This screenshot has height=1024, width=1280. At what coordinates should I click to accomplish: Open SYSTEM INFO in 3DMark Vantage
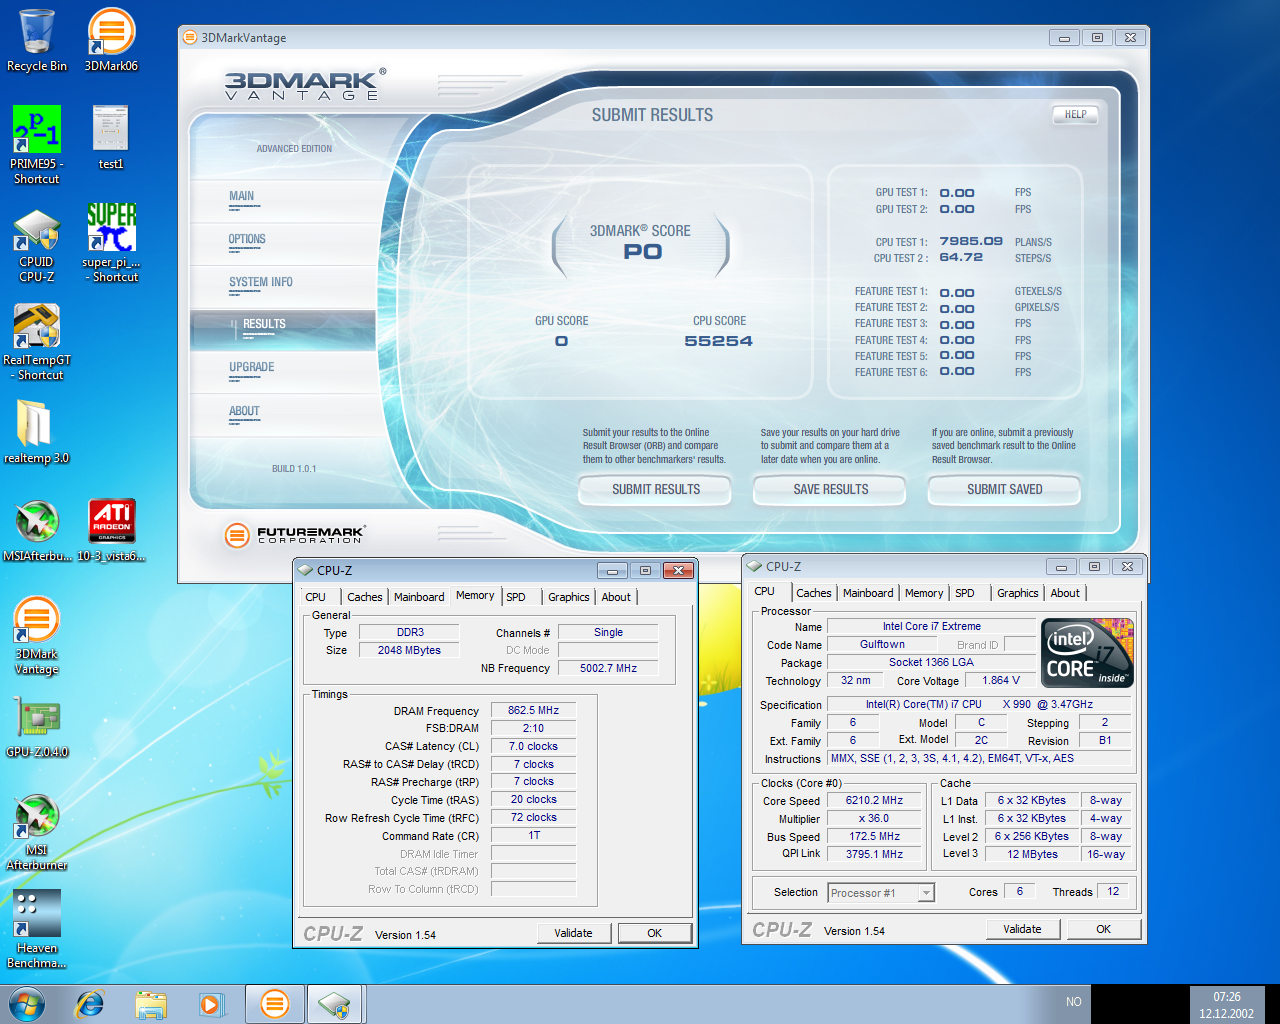pyautogui.click(x=261, y=283)
